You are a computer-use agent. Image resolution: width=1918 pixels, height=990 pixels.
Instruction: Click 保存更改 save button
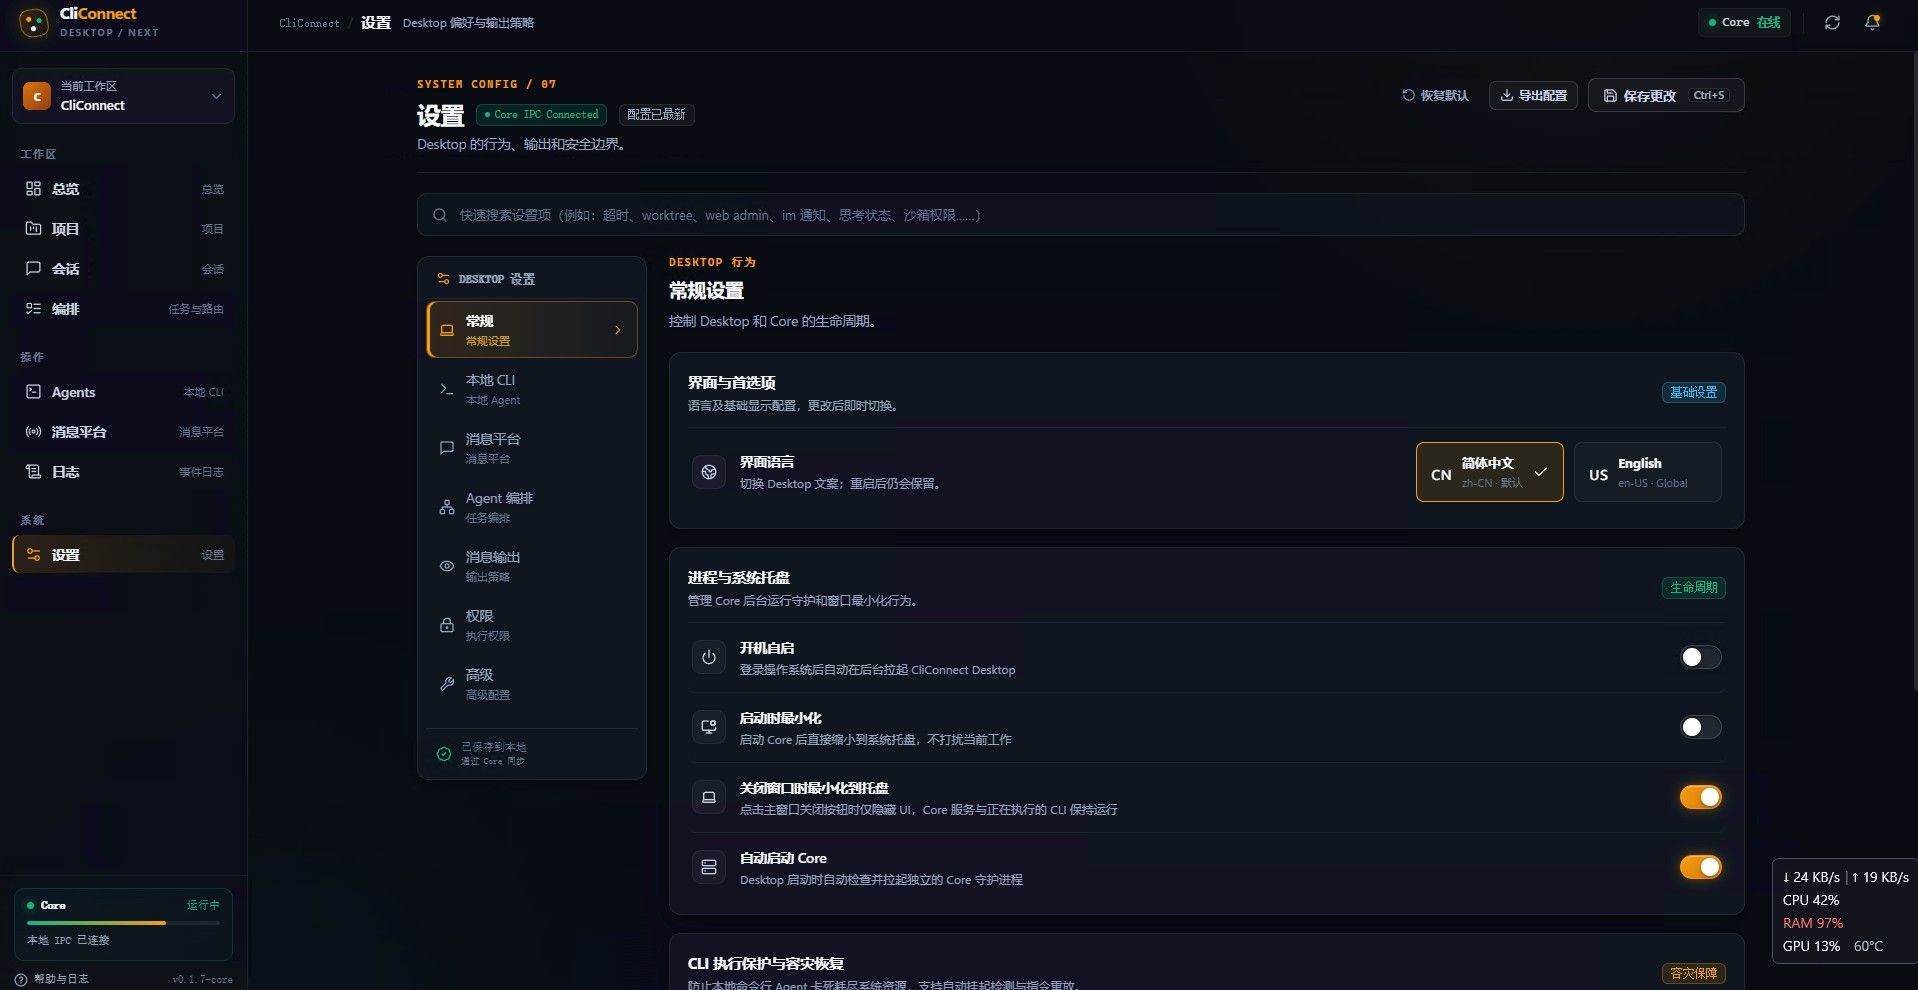1666,95
